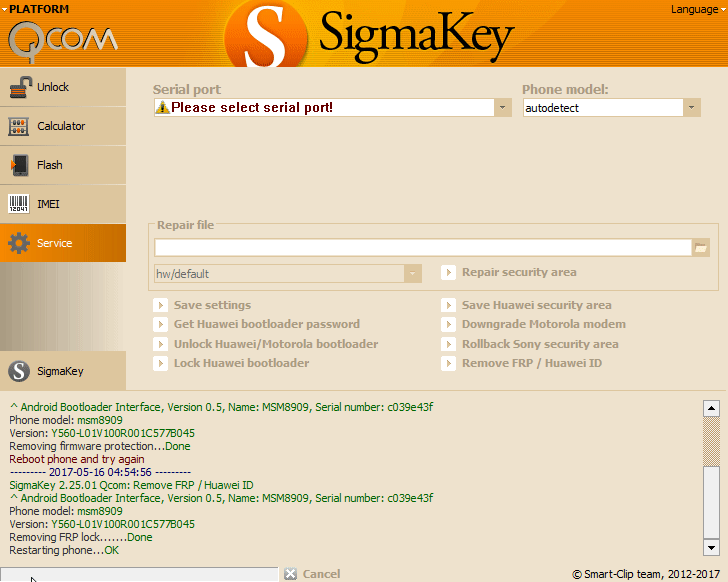Expand the hw/default dropdown
This screenshot has width=728, height=582.
[412, 274]
